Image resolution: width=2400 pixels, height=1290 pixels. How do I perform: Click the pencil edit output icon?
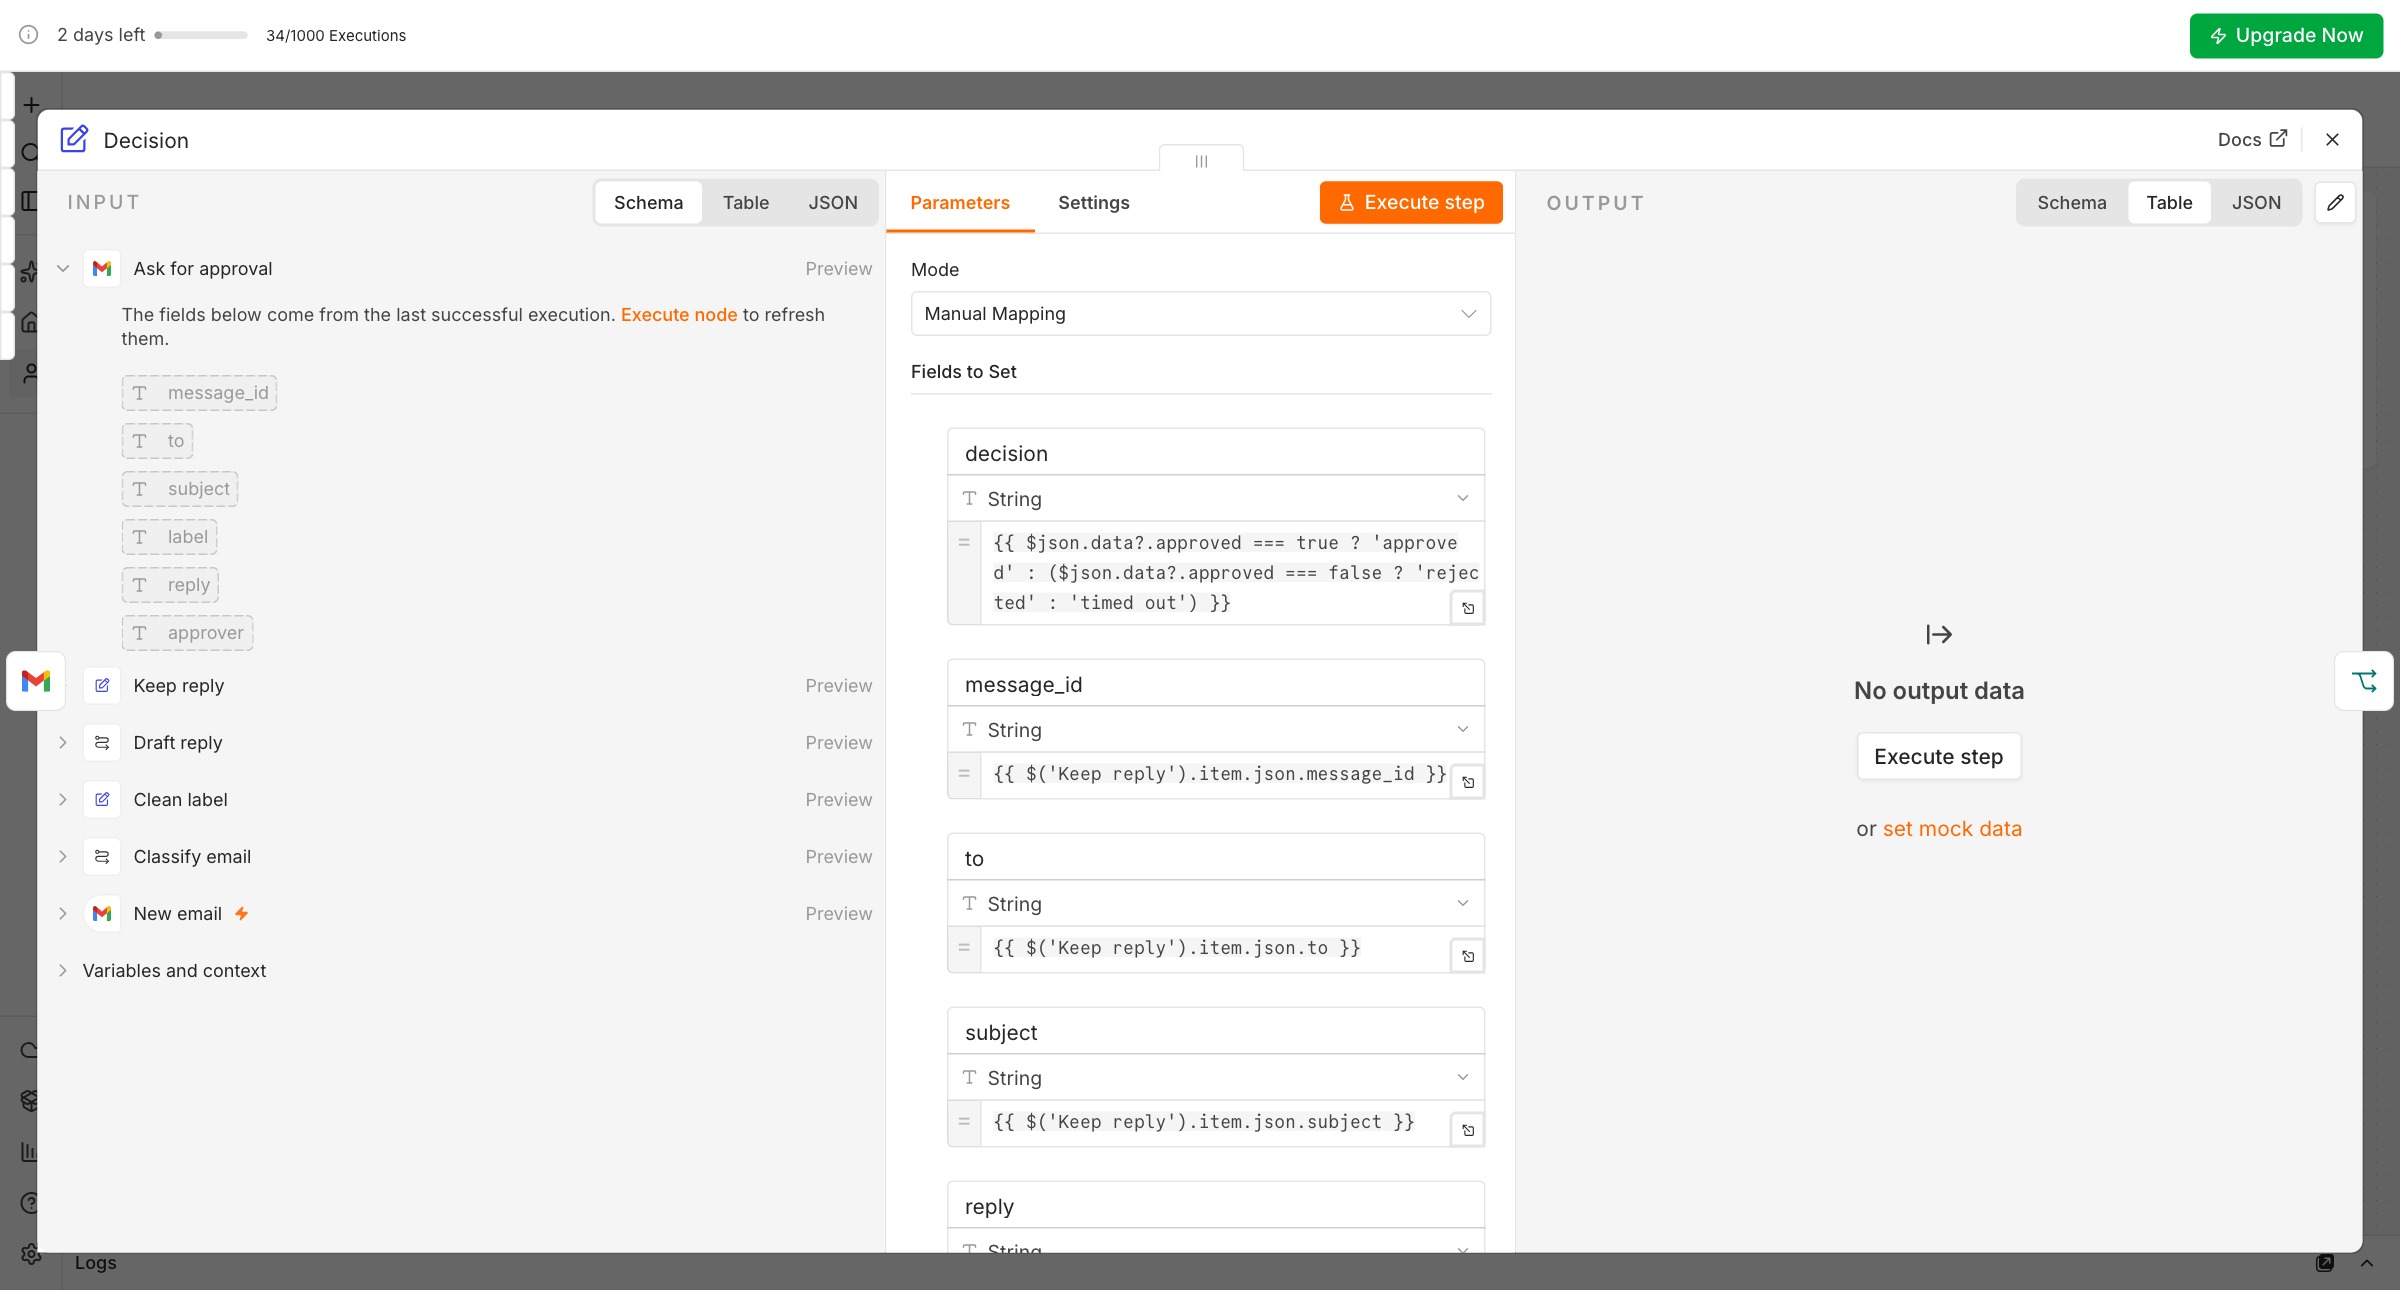2335,202
